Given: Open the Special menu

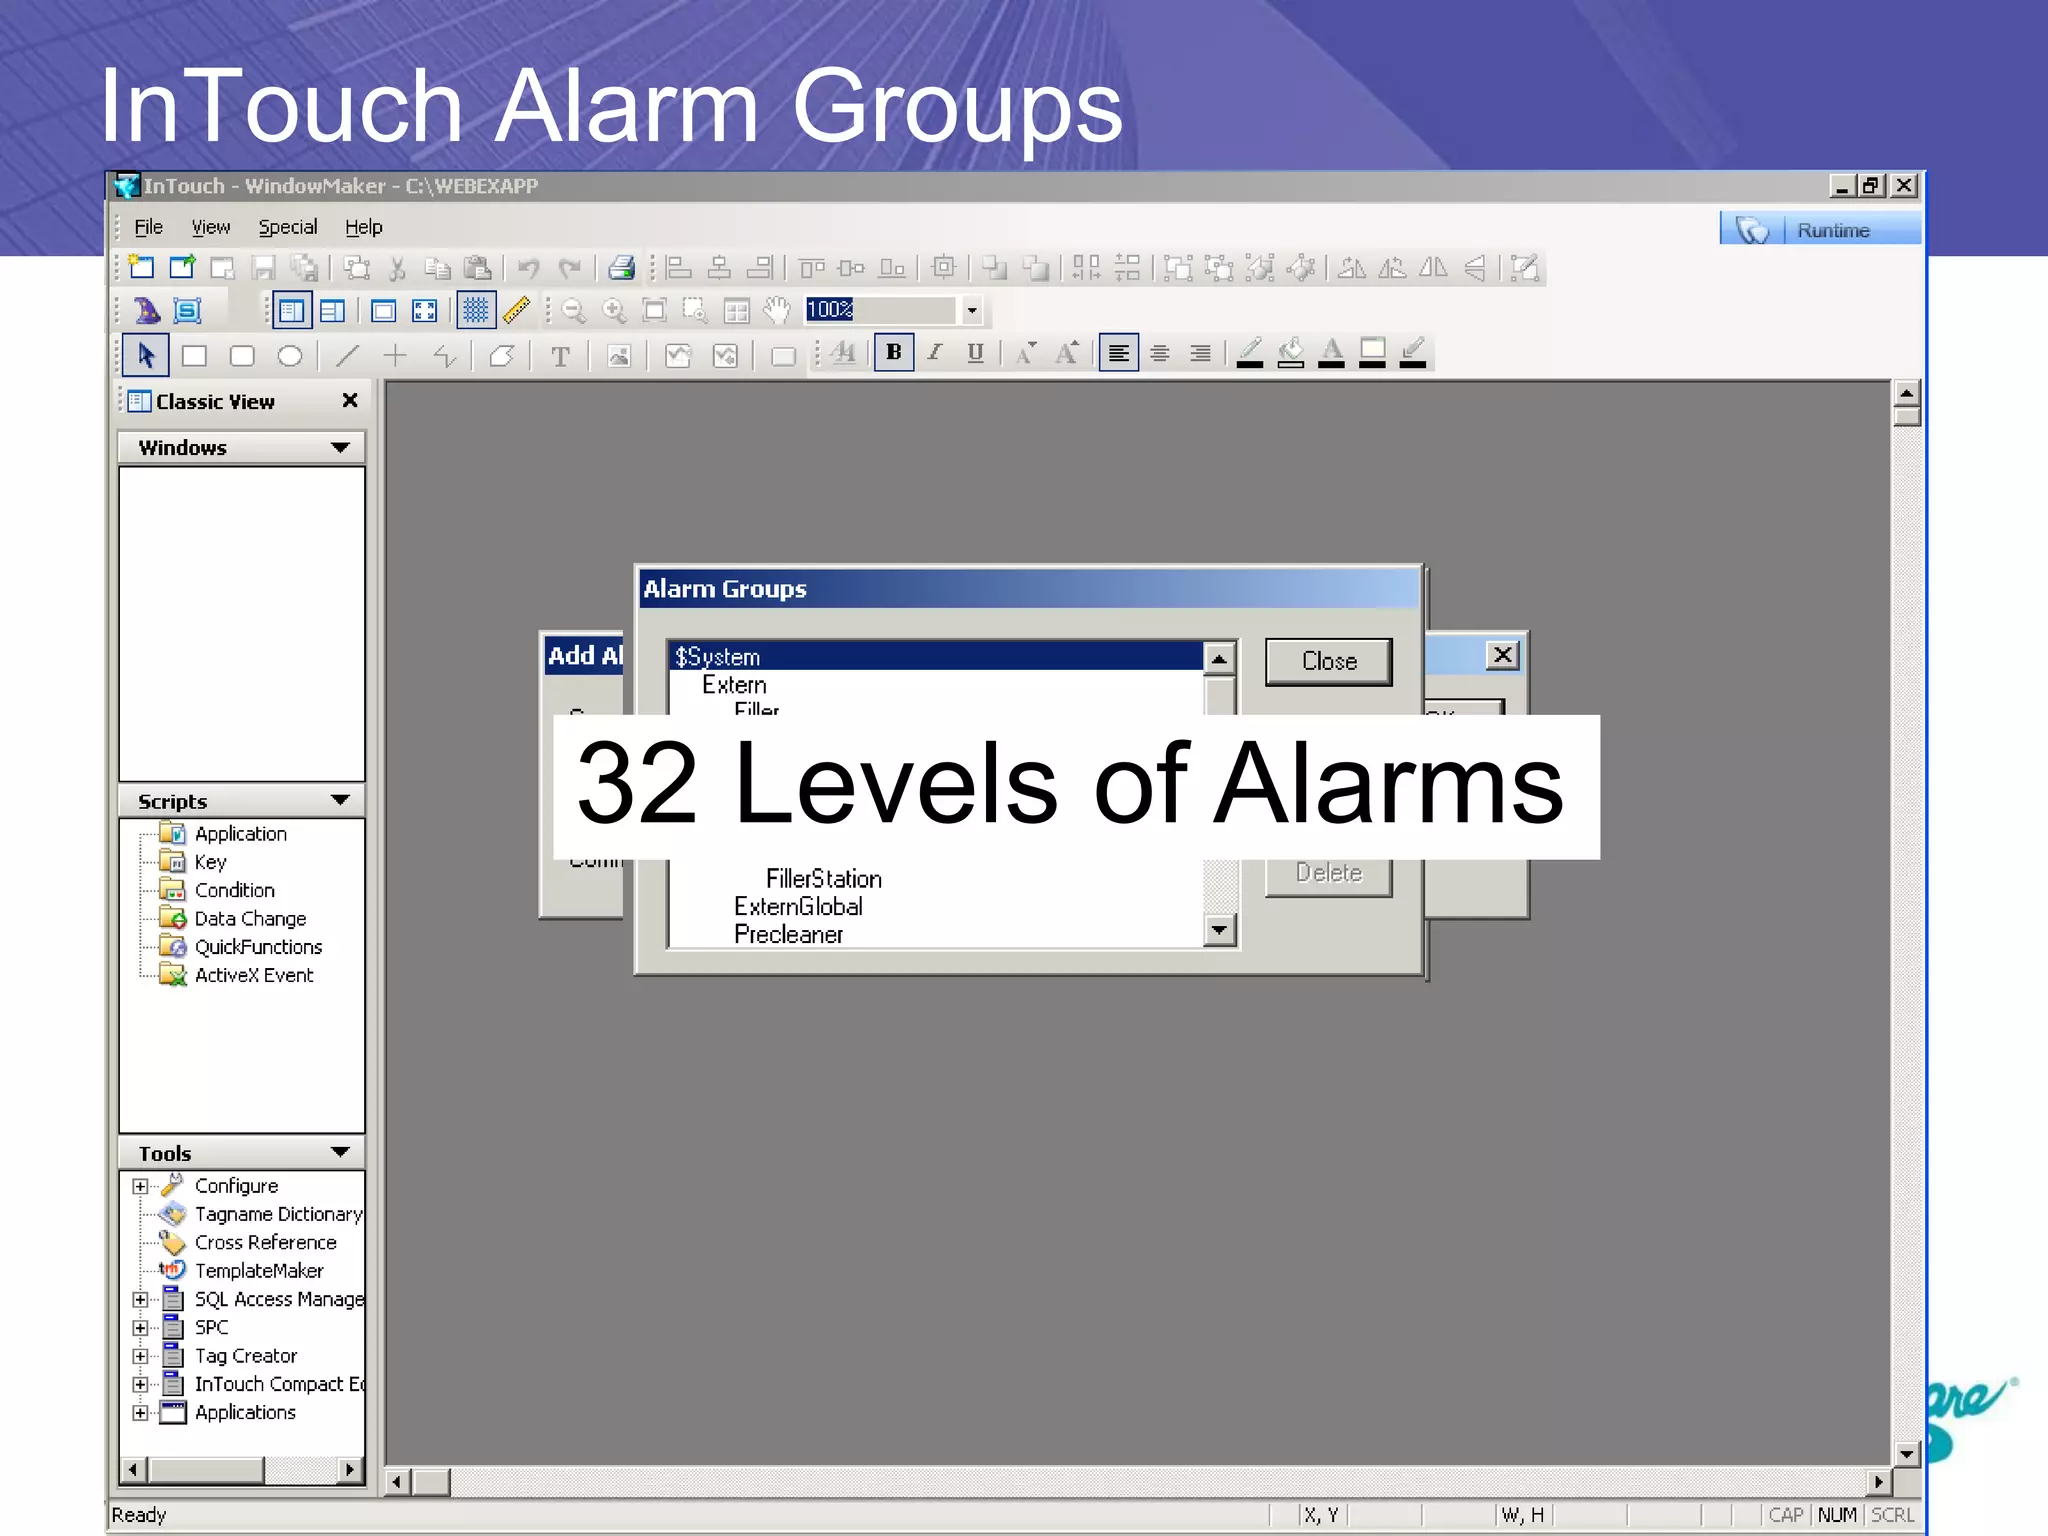Looking at the screenshot, I should tap(288, 227).
